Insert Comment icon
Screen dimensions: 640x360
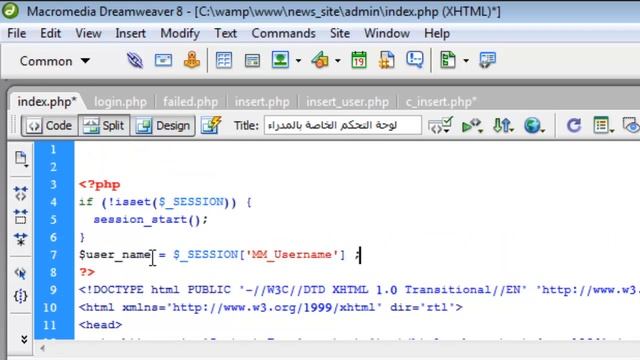415,60
